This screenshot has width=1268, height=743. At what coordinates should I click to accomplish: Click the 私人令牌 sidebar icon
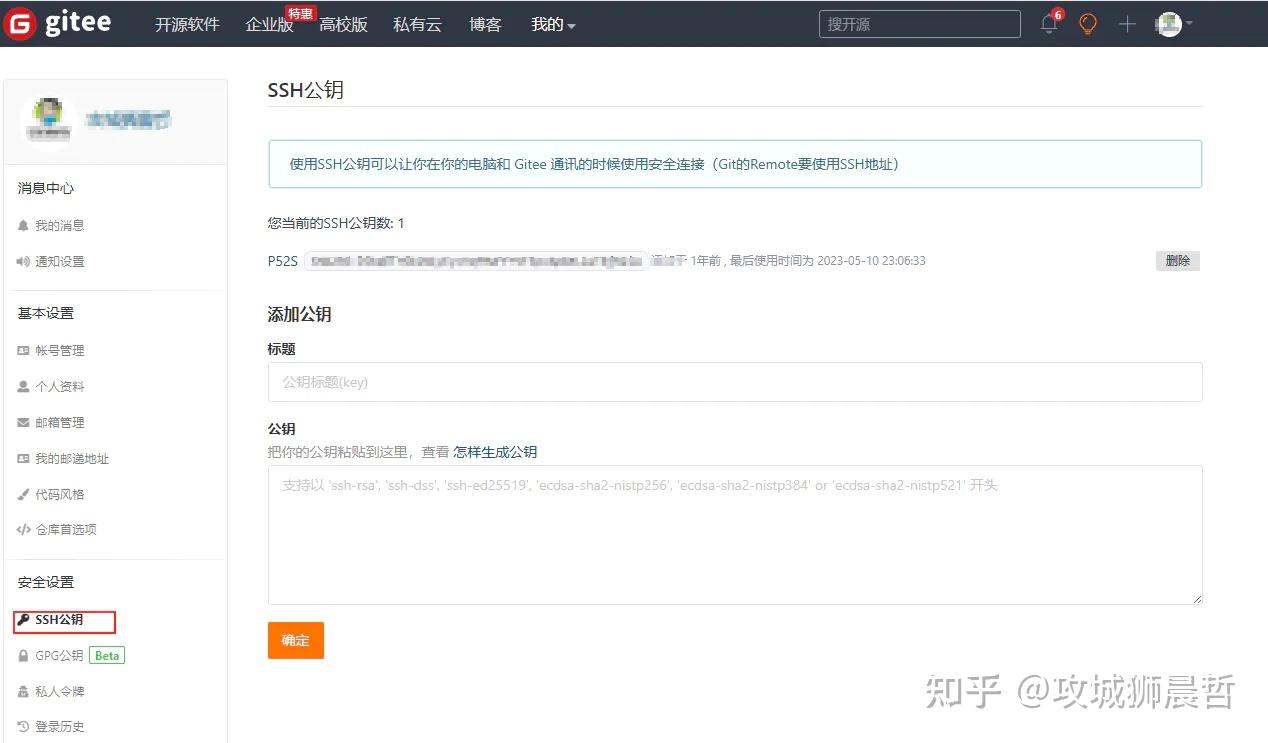(24, 691)
